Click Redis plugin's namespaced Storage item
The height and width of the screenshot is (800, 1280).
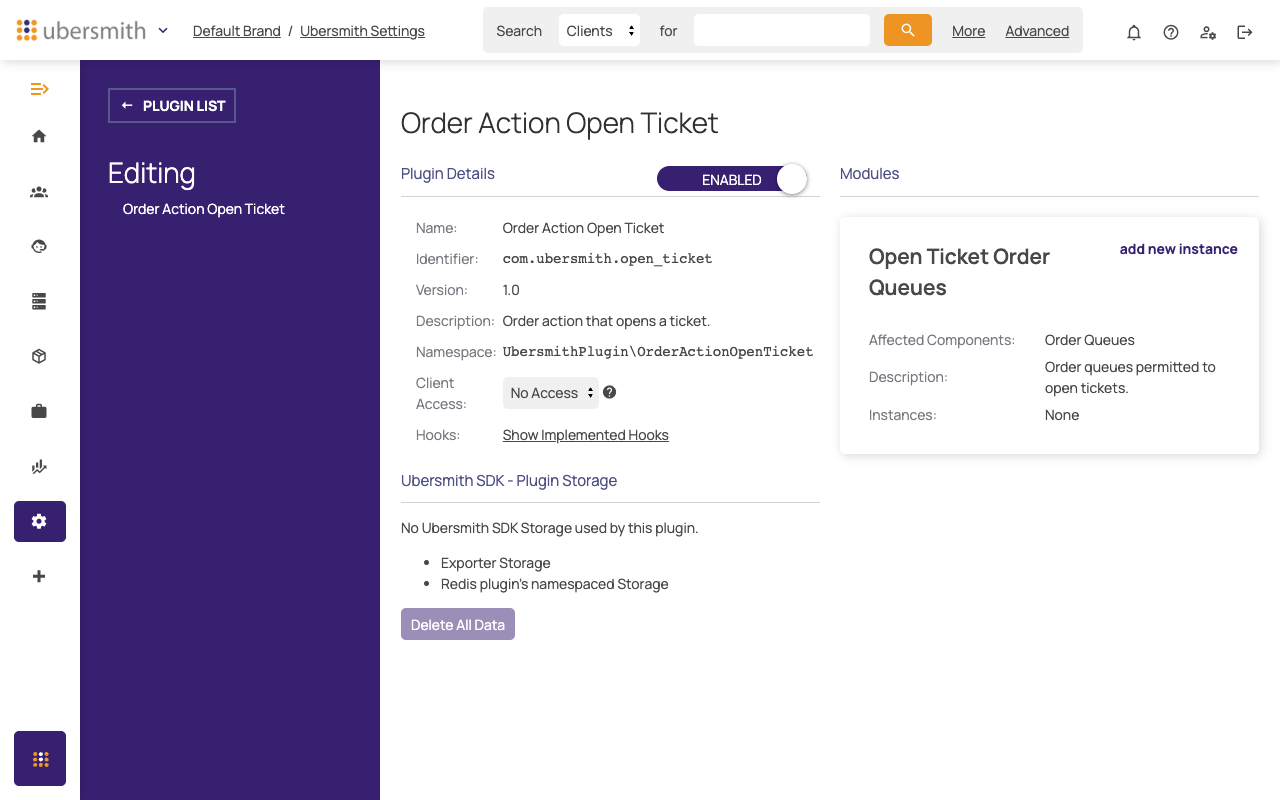pos(555,584)
